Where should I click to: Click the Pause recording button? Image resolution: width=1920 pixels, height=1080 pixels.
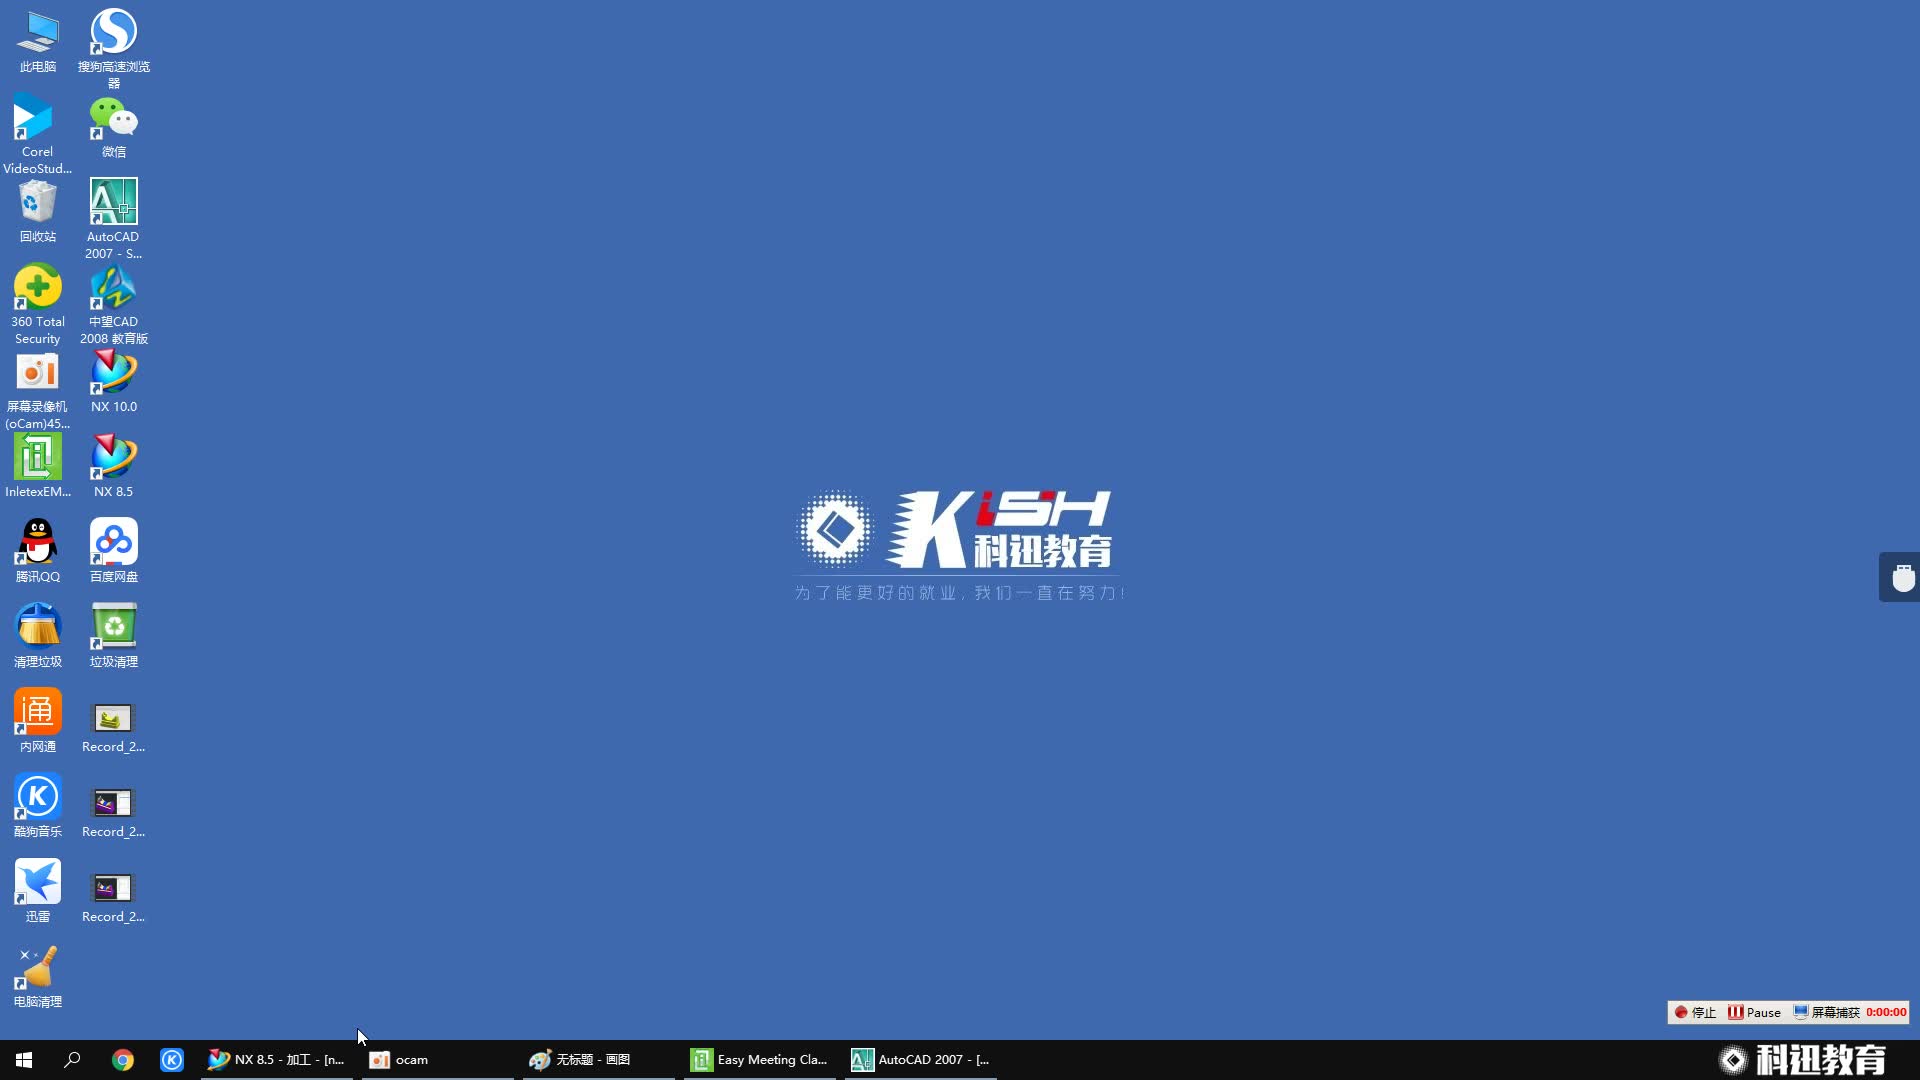click(x=1754, y=1012)
